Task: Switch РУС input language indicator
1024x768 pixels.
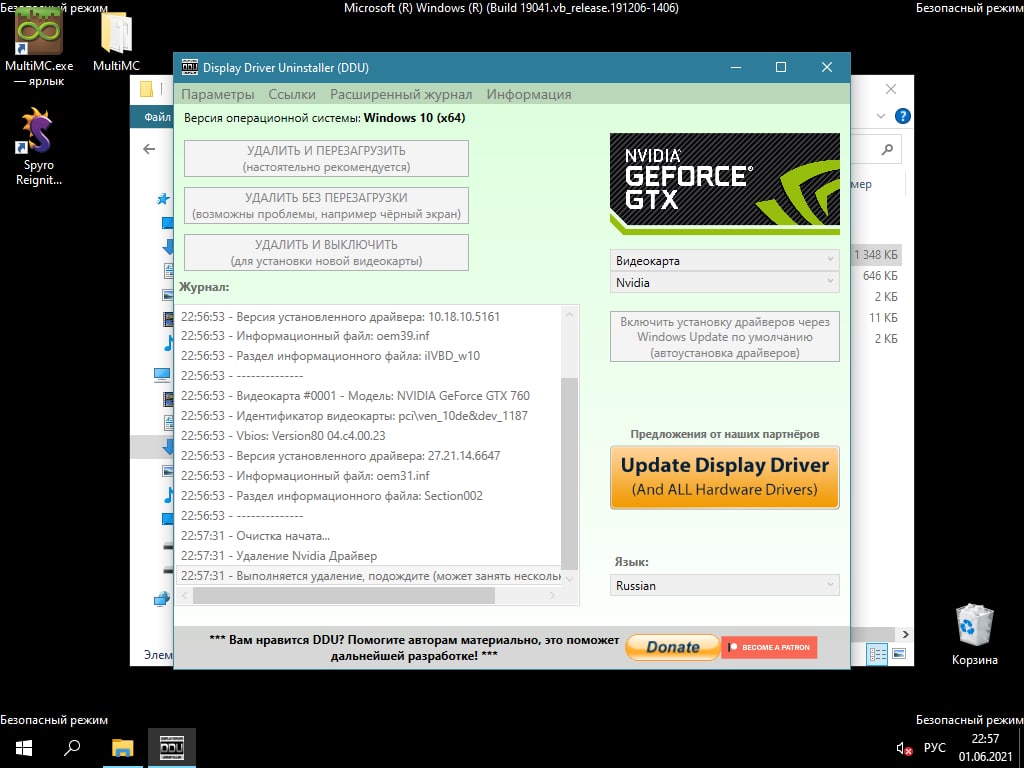Action: pyautogui.click(x=935, y=748)
